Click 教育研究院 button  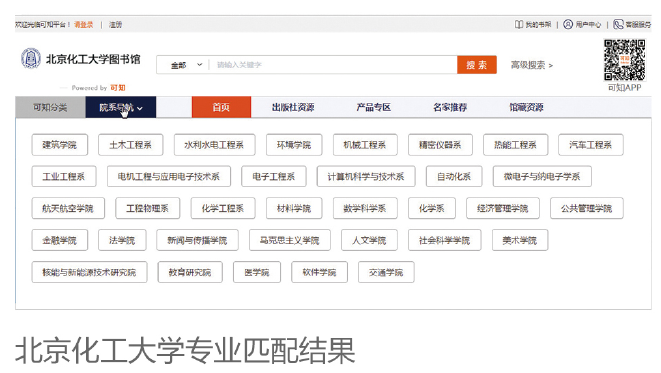190,272
